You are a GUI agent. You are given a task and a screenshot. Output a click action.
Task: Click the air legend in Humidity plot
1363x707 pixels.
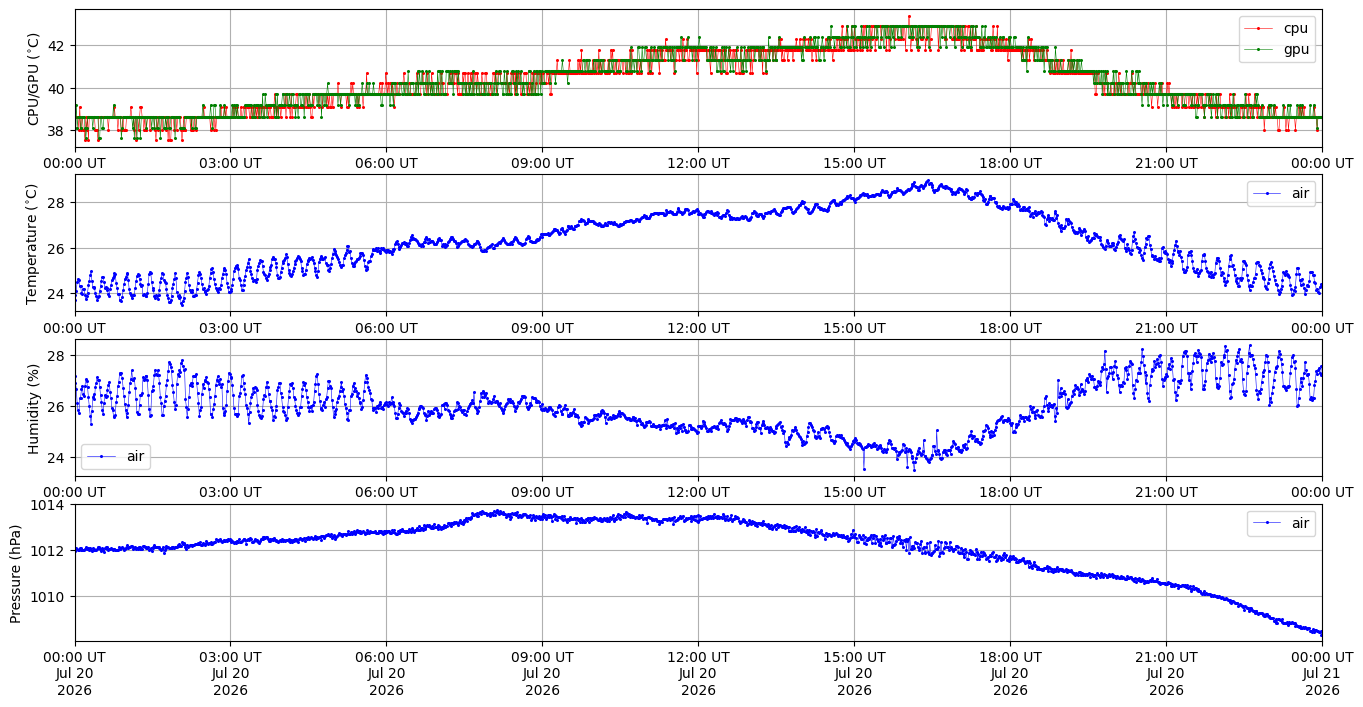point(116,457)
